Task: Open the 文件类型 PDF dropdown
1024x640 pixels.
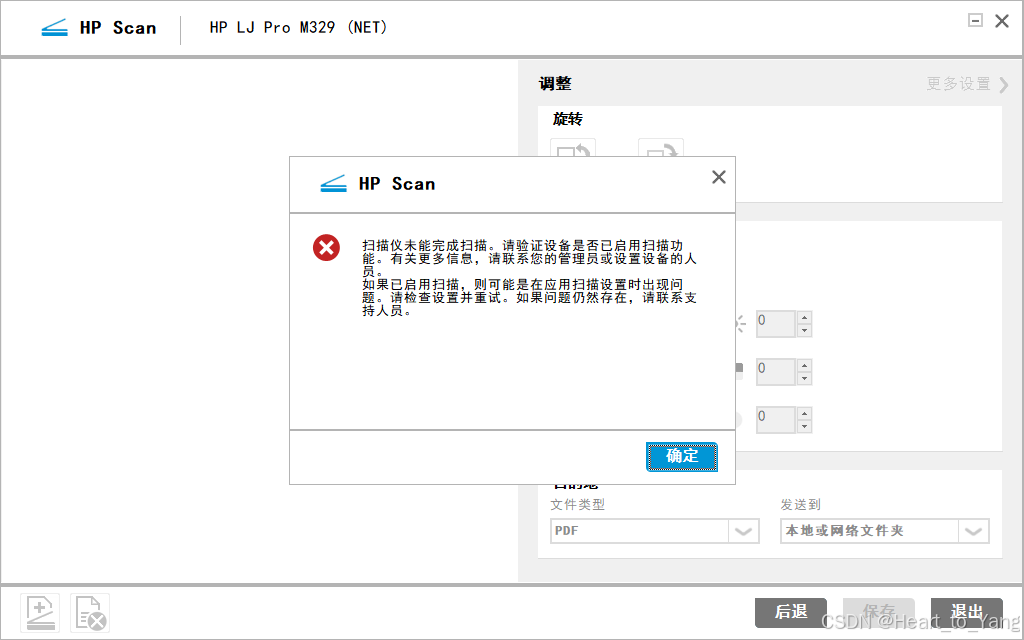Action: (x=654, y=531)
